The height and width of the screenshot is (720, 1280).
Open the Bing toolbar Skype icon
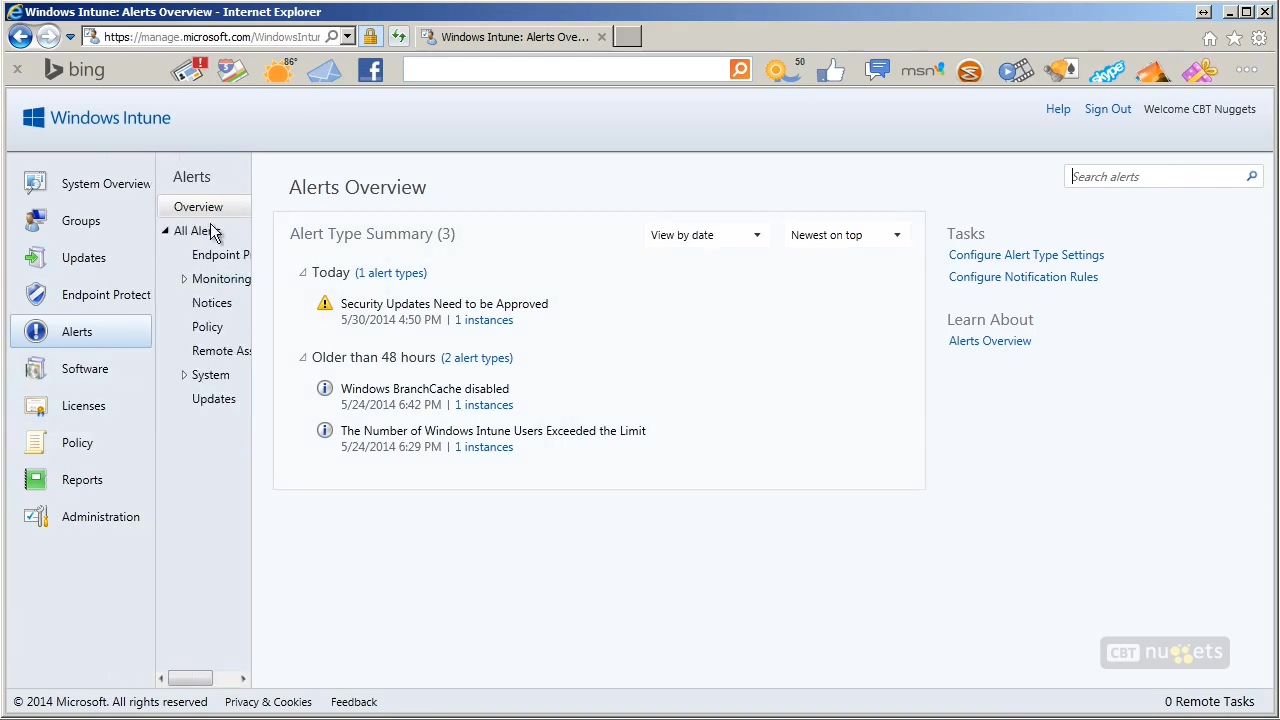[1107, 71]
